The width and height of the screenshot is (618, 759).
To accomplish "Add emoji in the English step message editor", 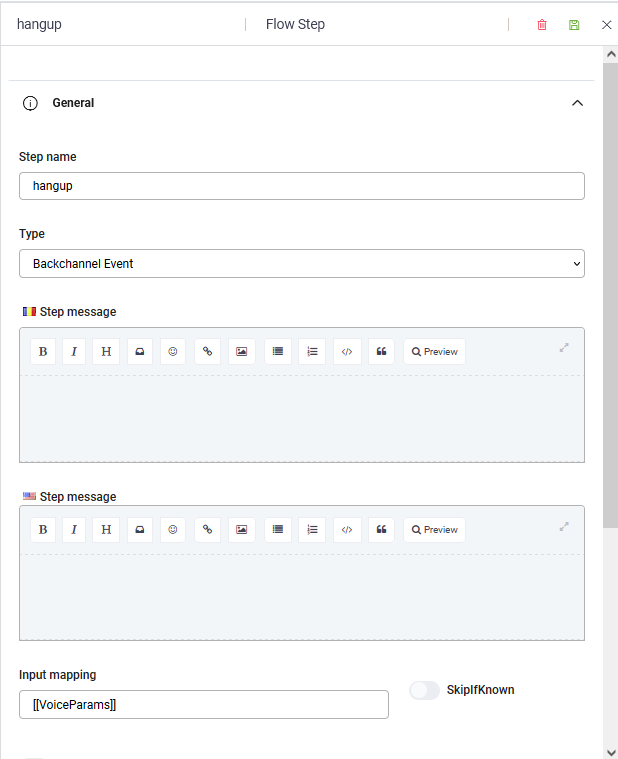I will coord(173,530).
